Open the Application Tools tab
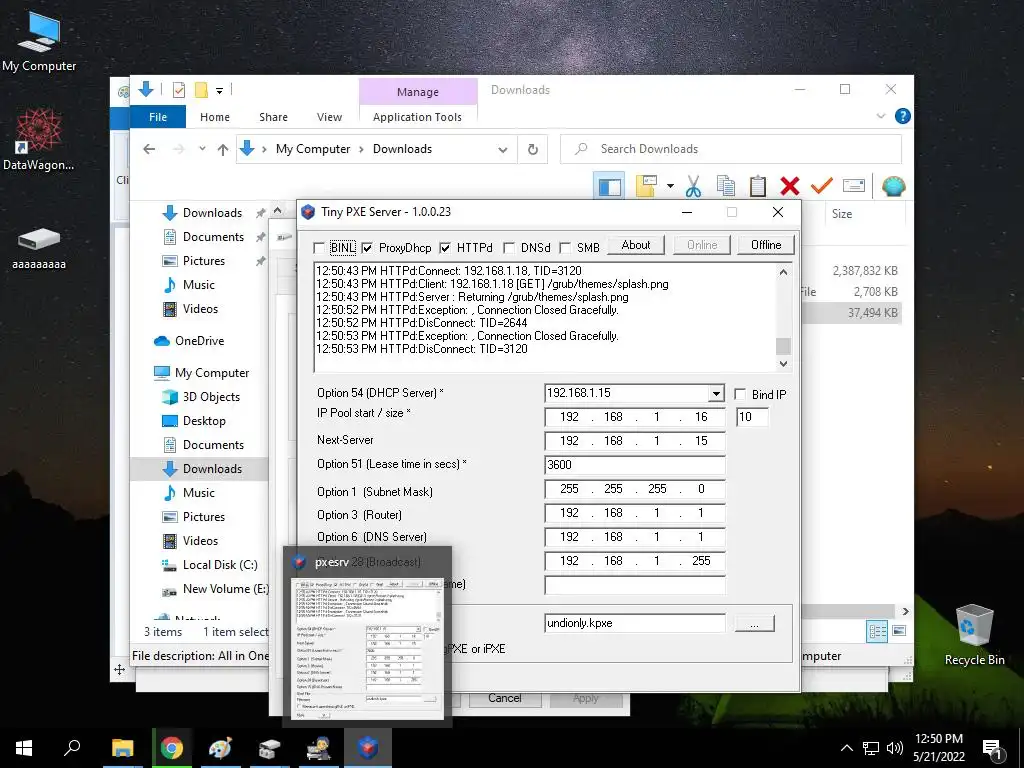 click(417, 117)
